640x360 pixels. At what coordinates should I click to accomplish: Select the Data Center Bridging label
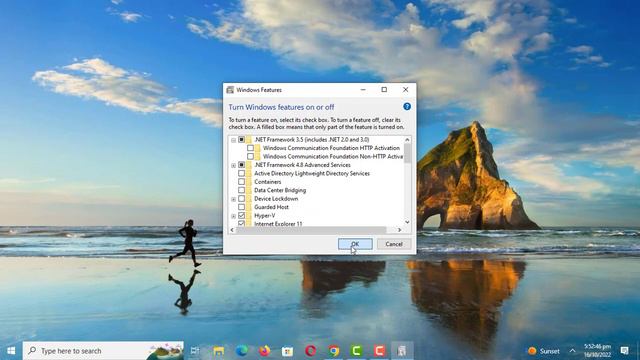(x=280, y=190)
